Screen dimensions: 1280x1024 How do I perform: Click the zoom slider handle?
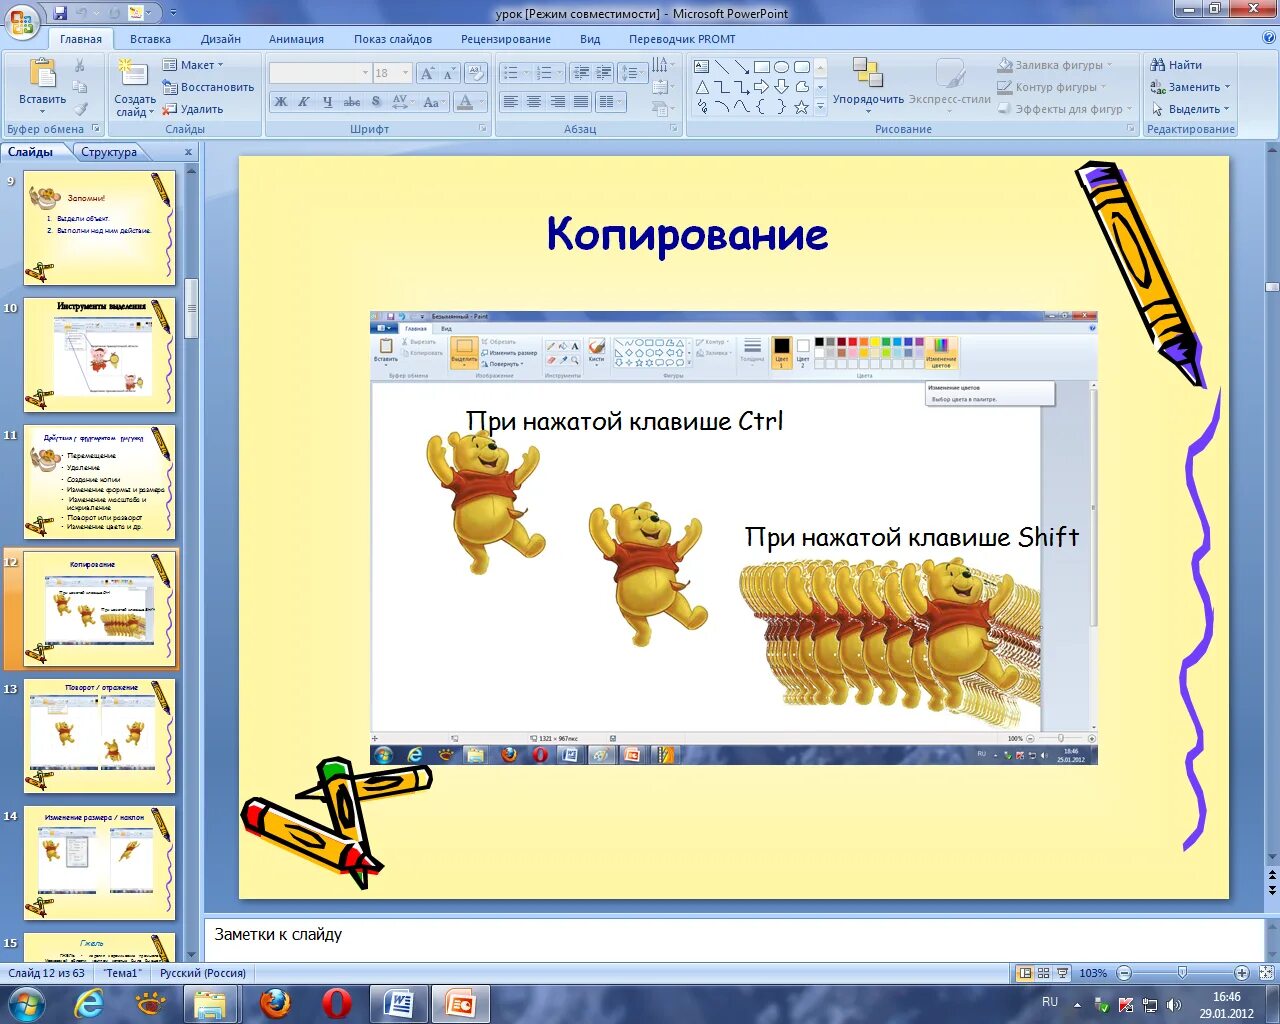click(x=1182, y=973)
